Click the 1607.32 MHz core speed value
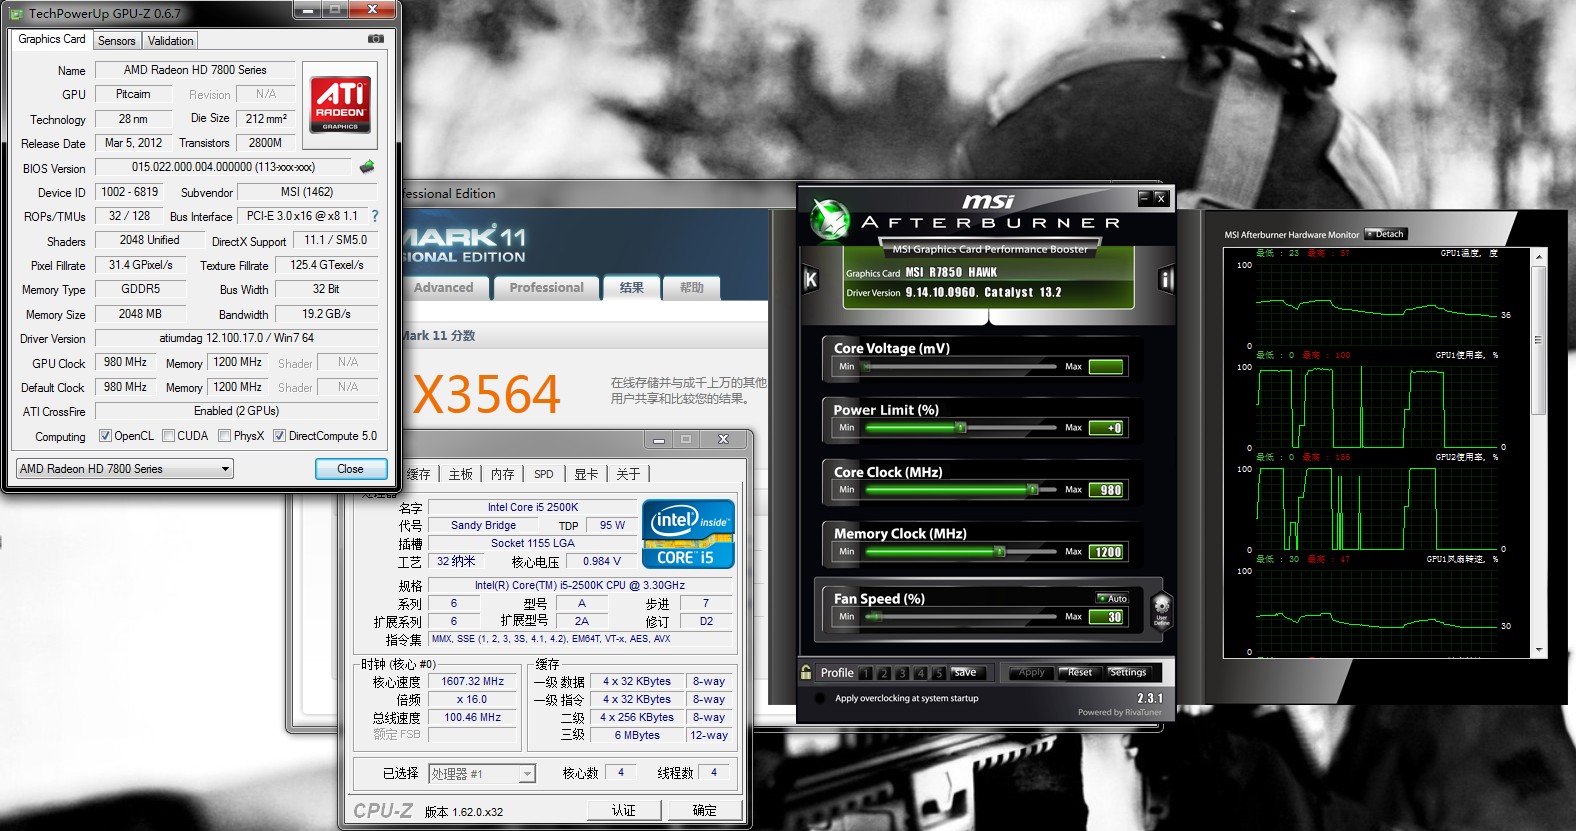1576x831 pixels. click(x=473, y=681)
